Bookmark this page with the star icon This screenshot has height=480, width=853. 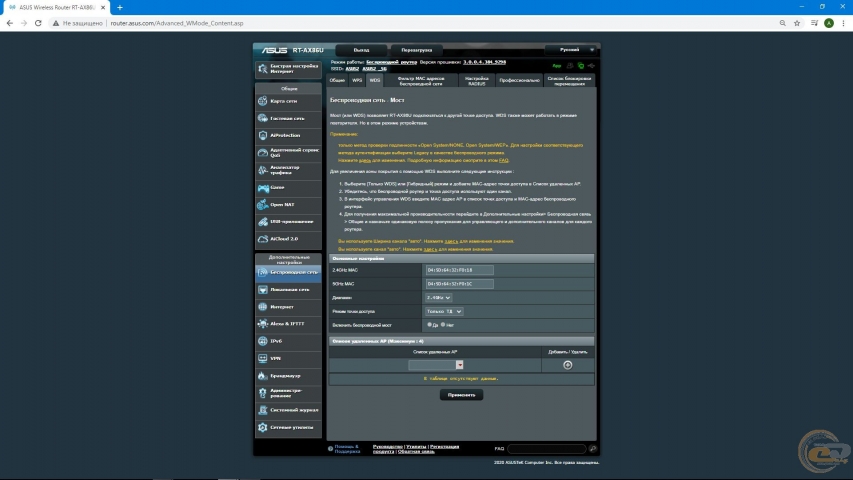click(797, 23)
